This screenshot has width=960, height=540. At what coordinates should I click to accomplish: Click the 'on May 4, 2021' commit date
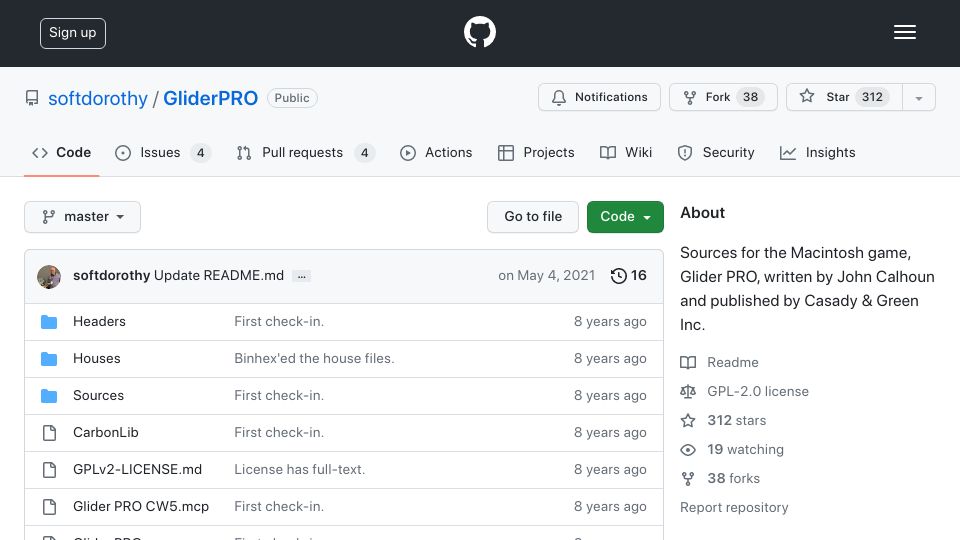547,276
